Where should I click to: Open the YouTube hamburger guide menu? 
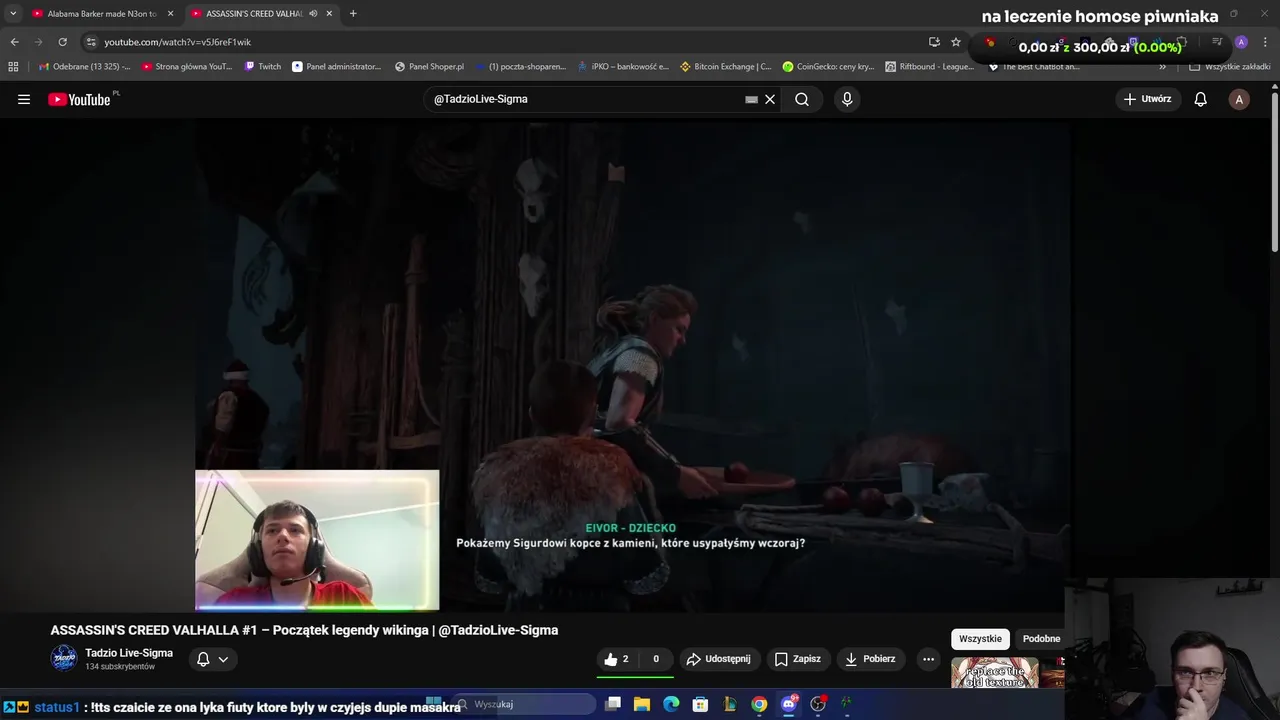point(24,99)
